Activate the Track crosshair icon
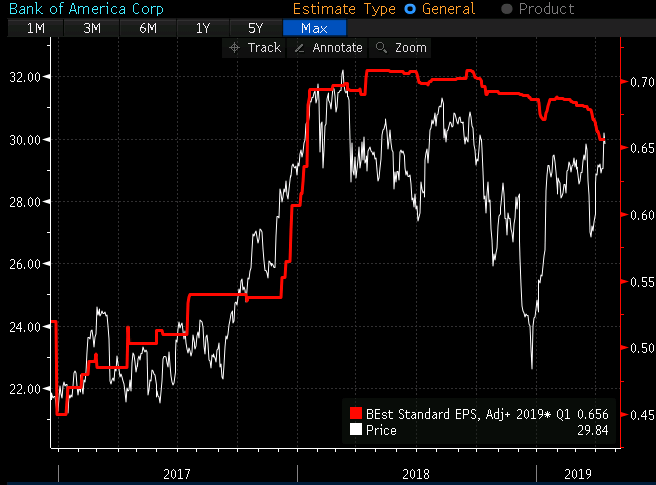The height and width of the screenshot is (485, 656). click(x=235, y=48)
